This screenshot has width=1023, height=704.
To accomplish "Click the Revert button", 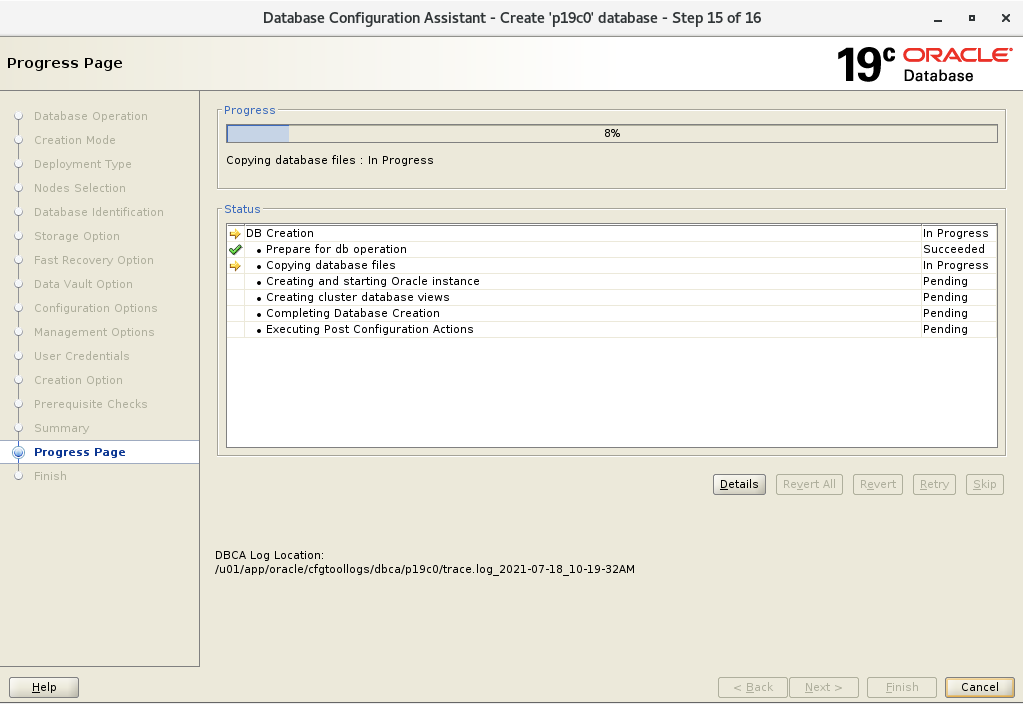I will pos(878,484).
